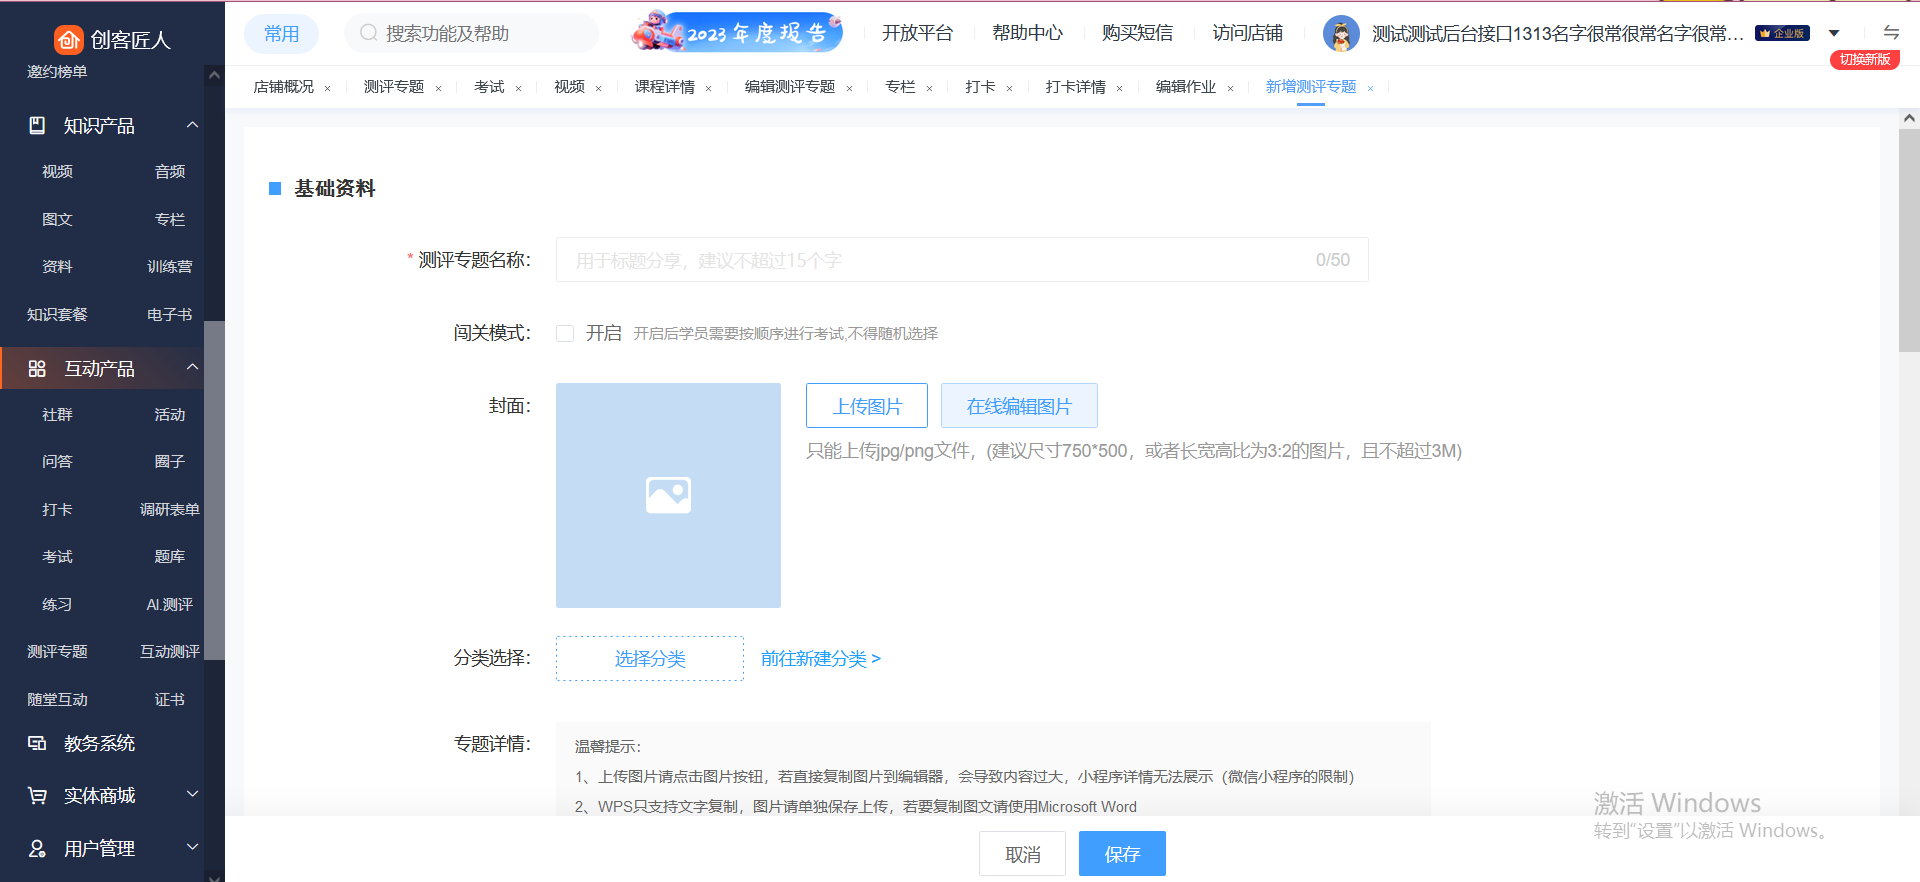Viewport: 1920px width, 882px height.
Task: Click the search magnifier icon
Action: pos(368,33)
